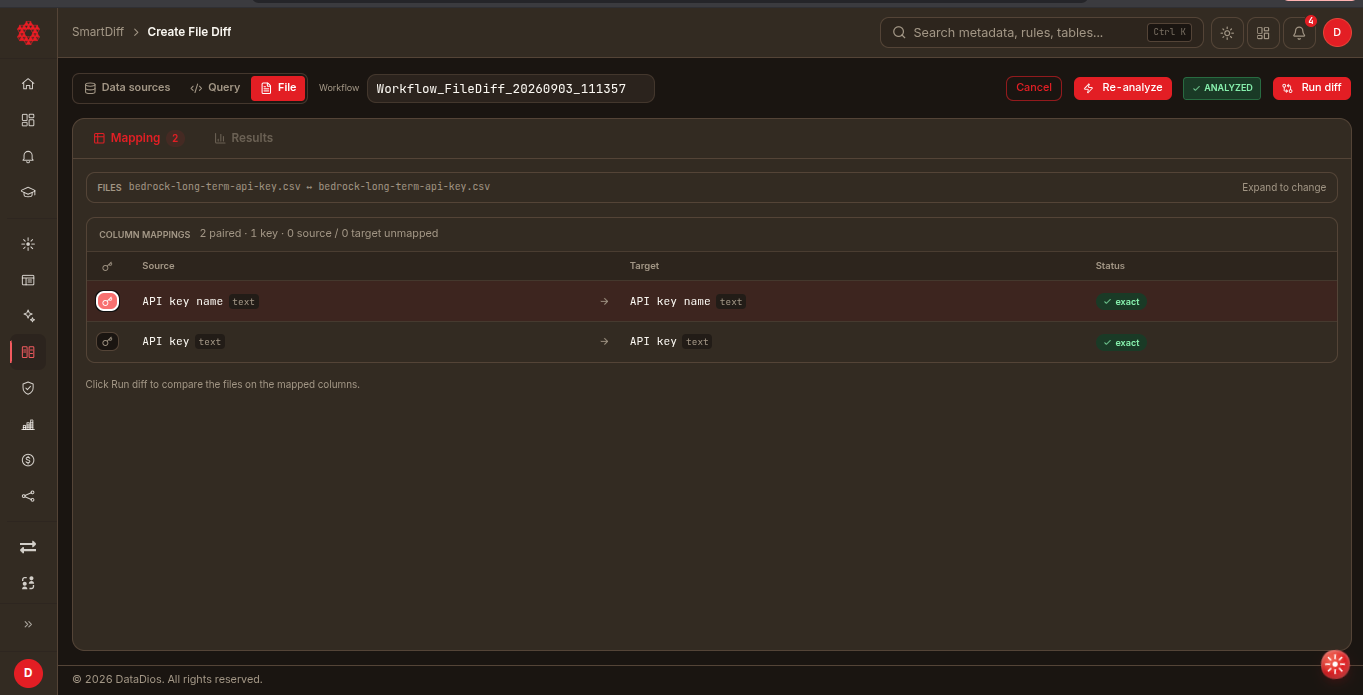Switch to the Query mode
1363x695 pixels.
215,88
